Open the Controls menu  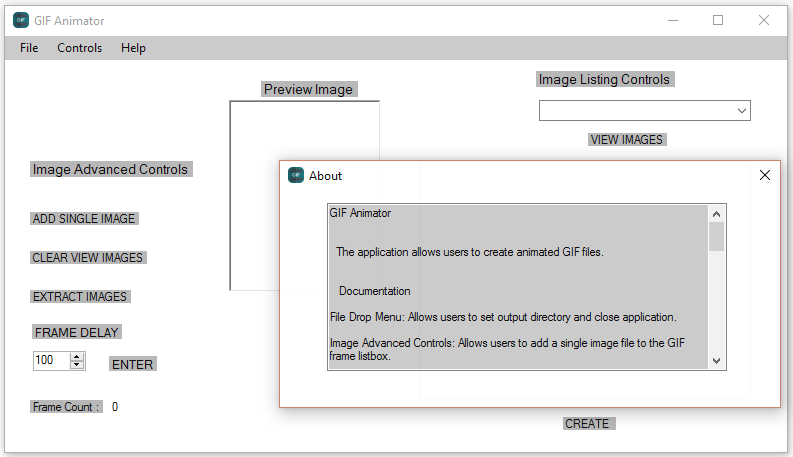79,48
